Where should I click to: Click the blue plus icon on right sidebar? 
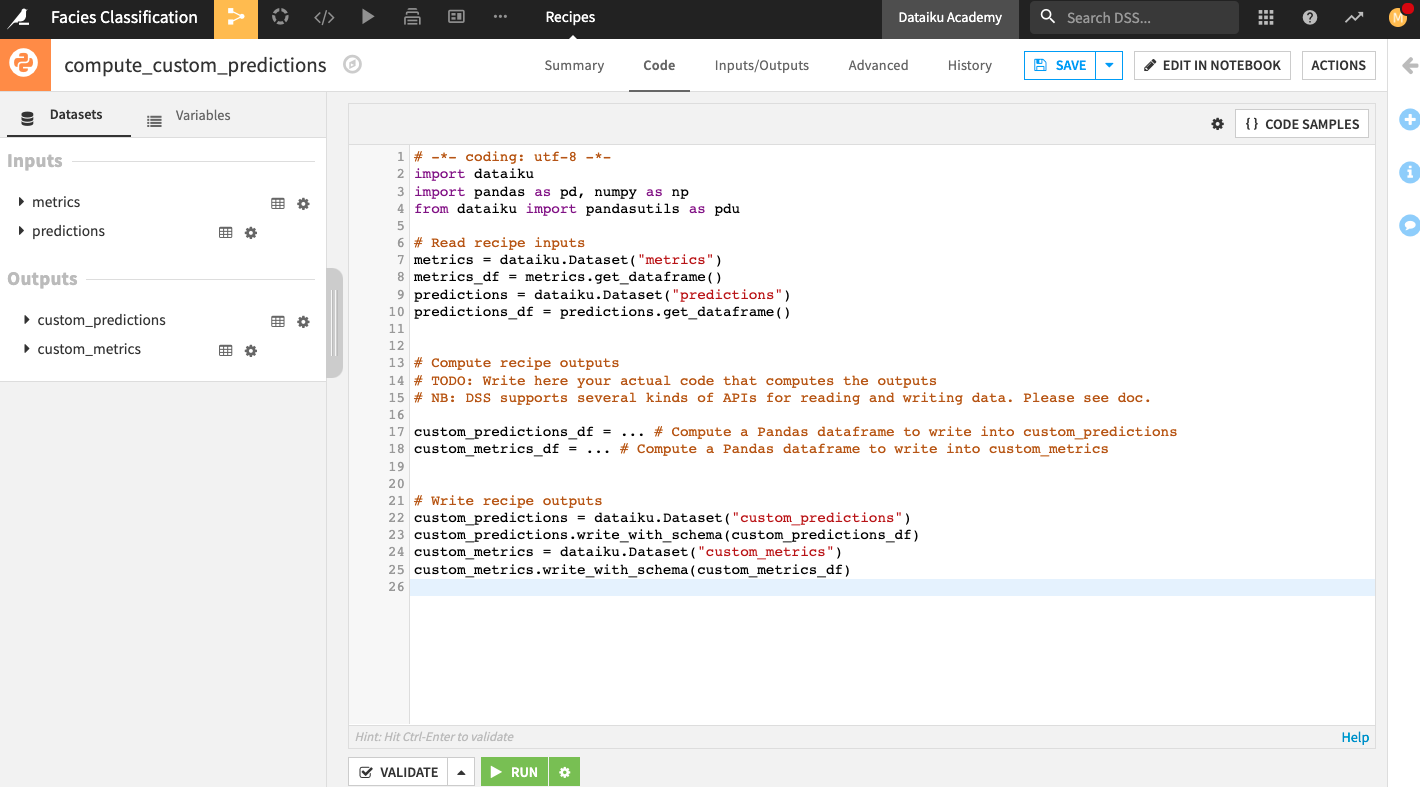point(1409,119)
